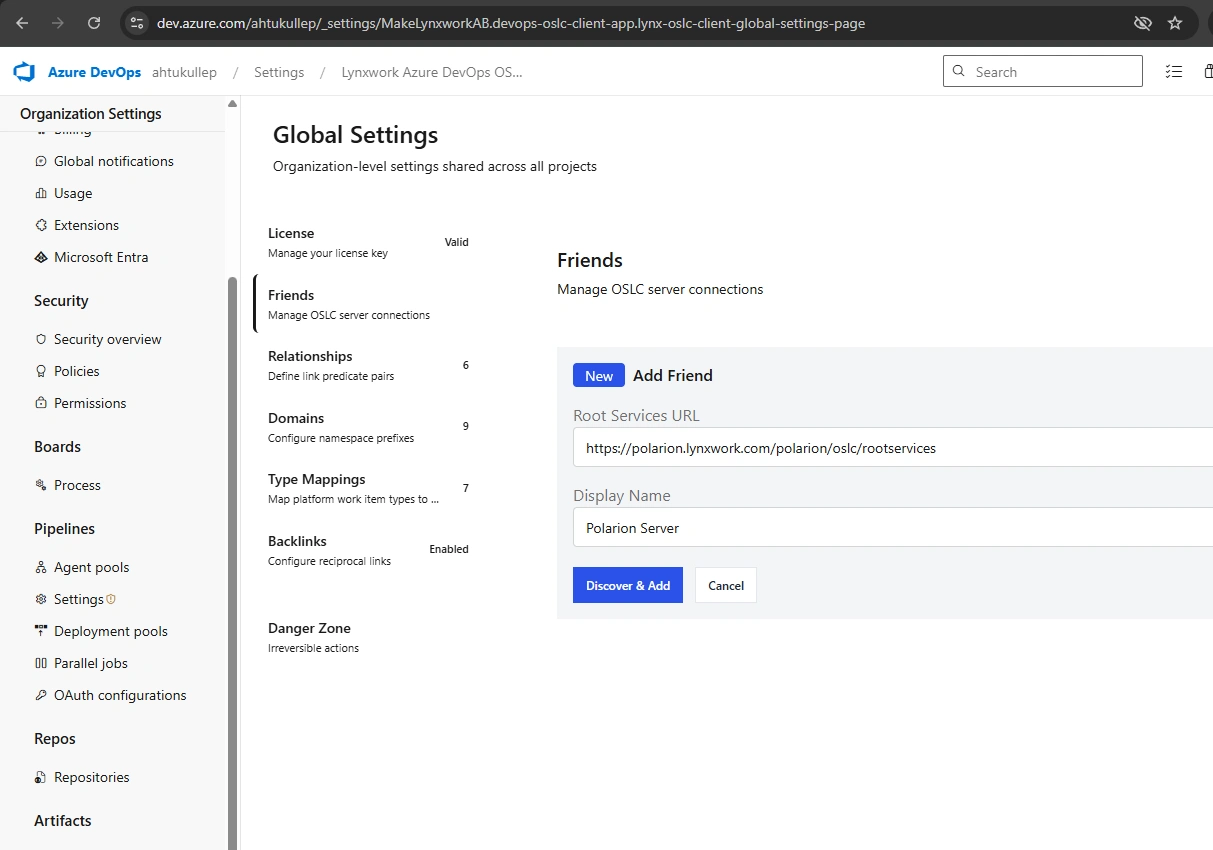Open the License settings tab
The width and height of the screenshot is (1213, 850).
367,242
